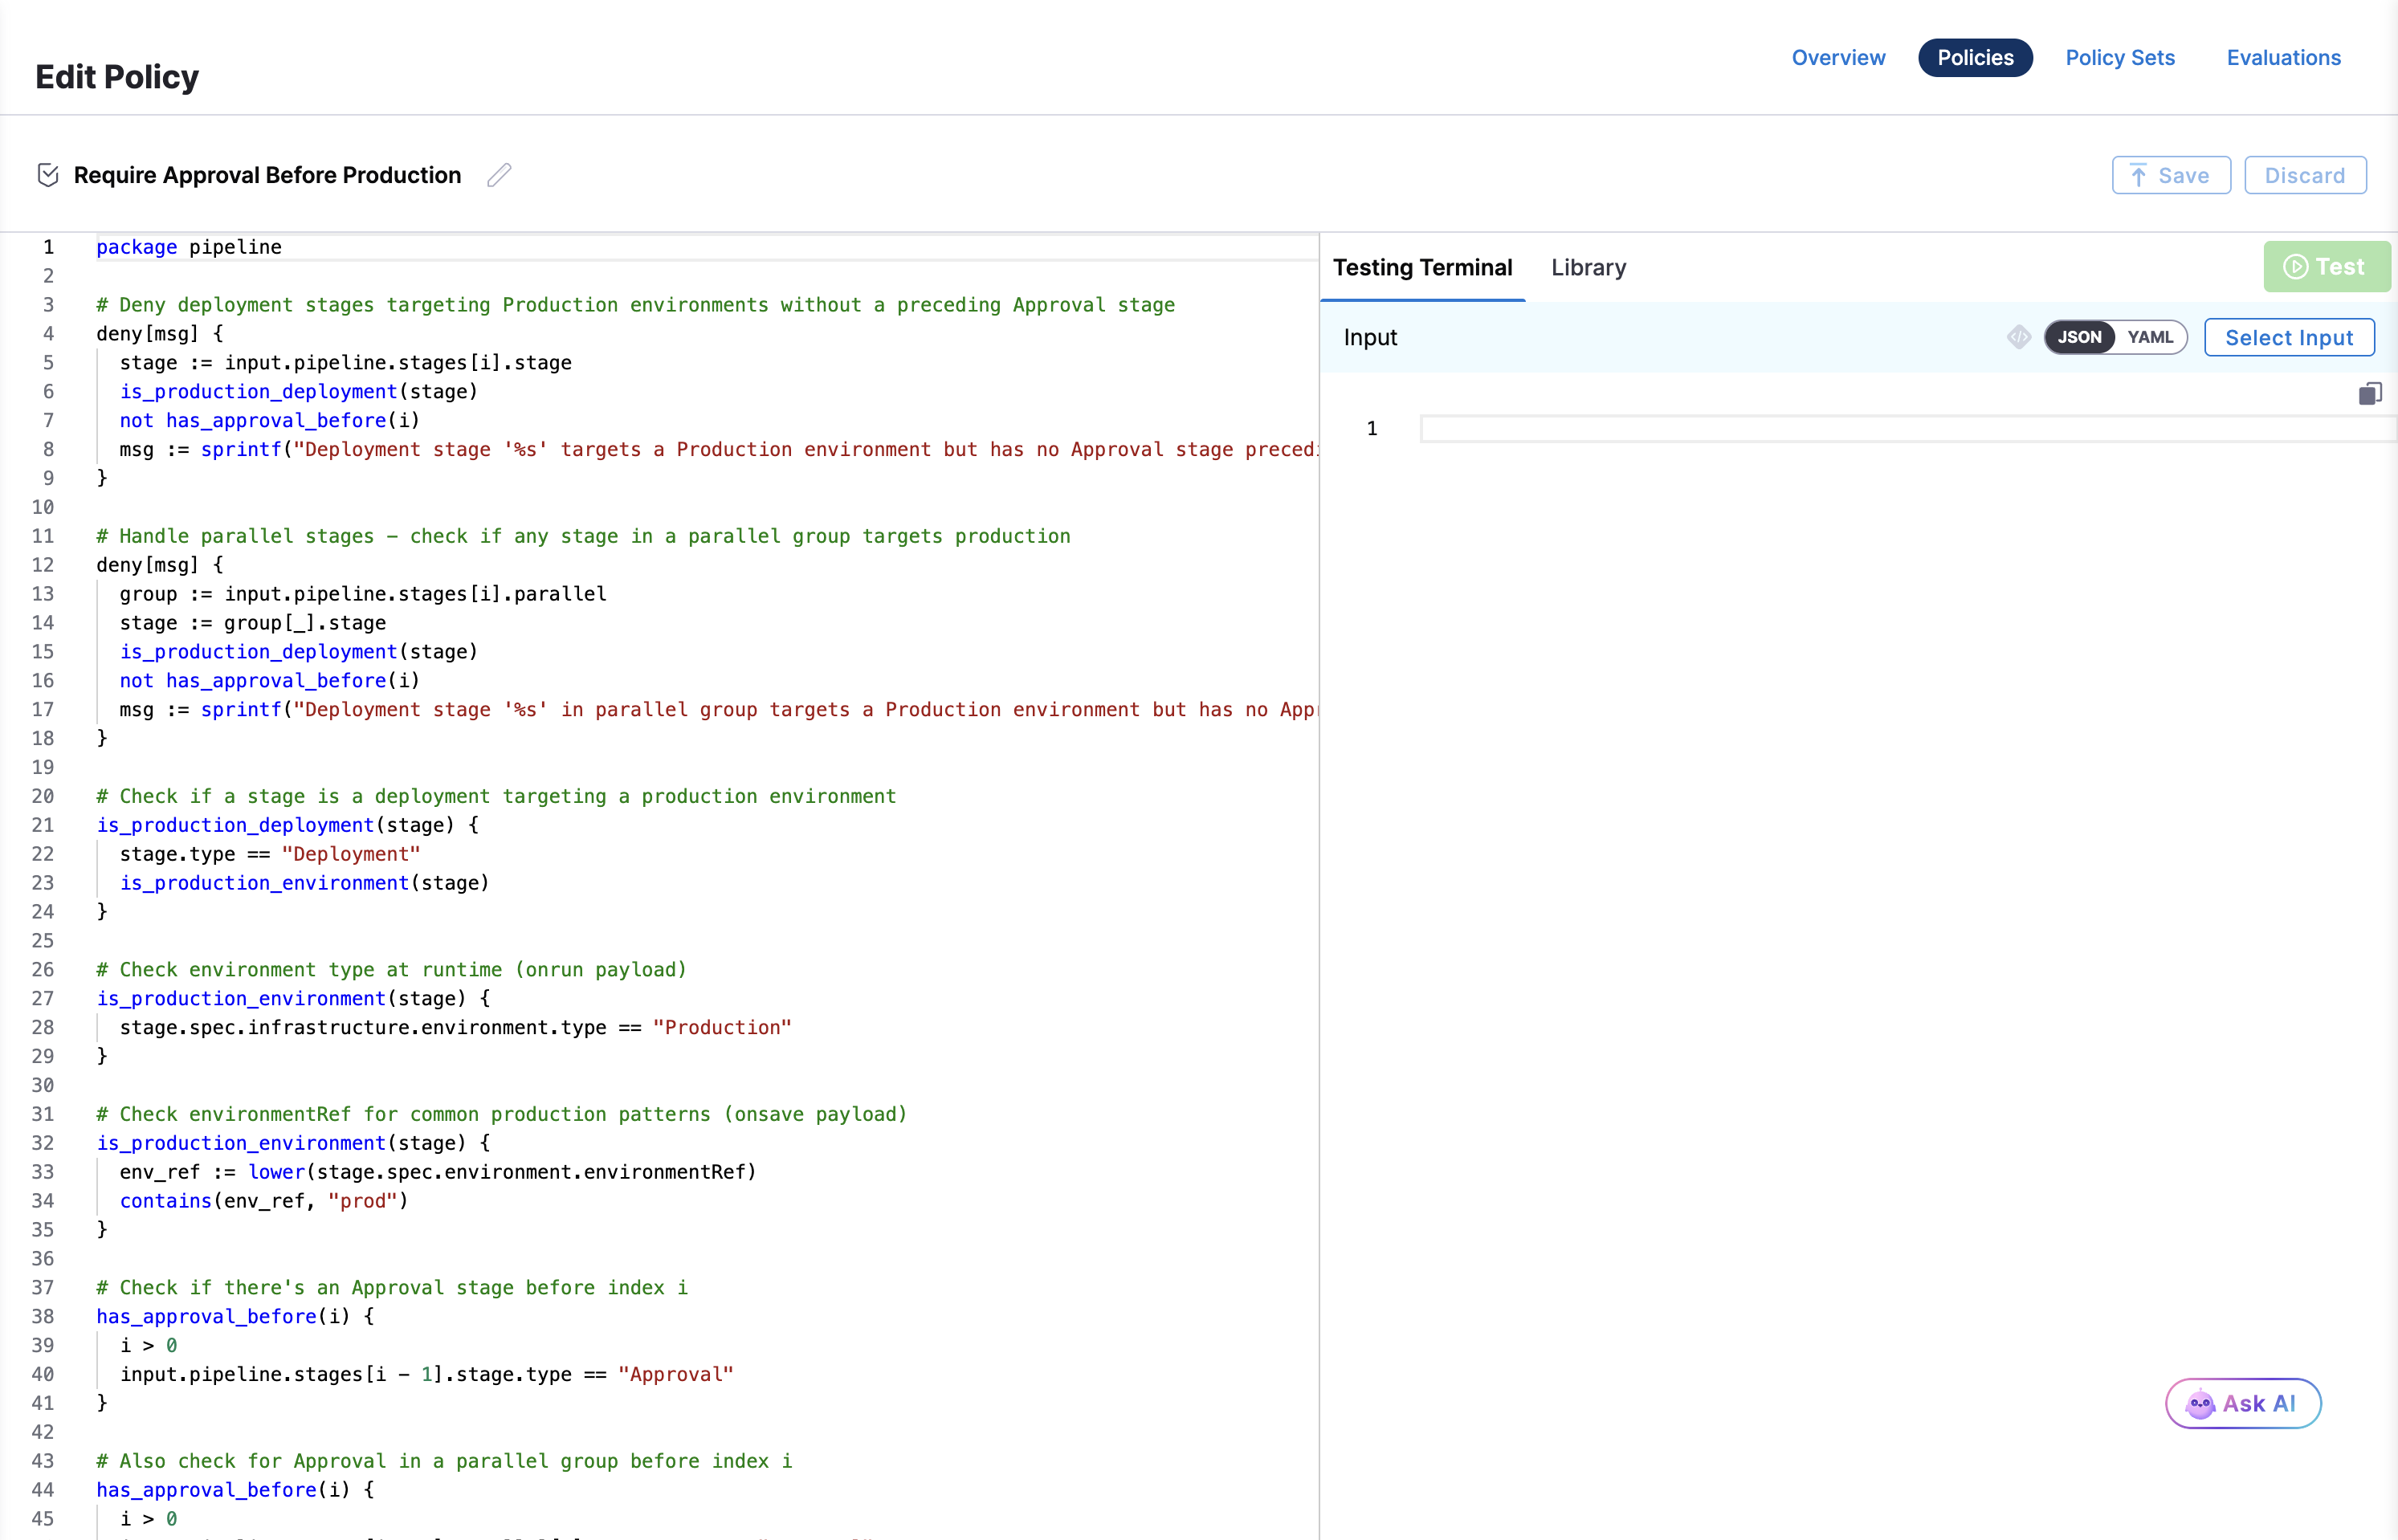This screenshot has height=1540, width=2398.
Task: Click the 'Require Approval Before Production' title
Action: pos(267,175)
